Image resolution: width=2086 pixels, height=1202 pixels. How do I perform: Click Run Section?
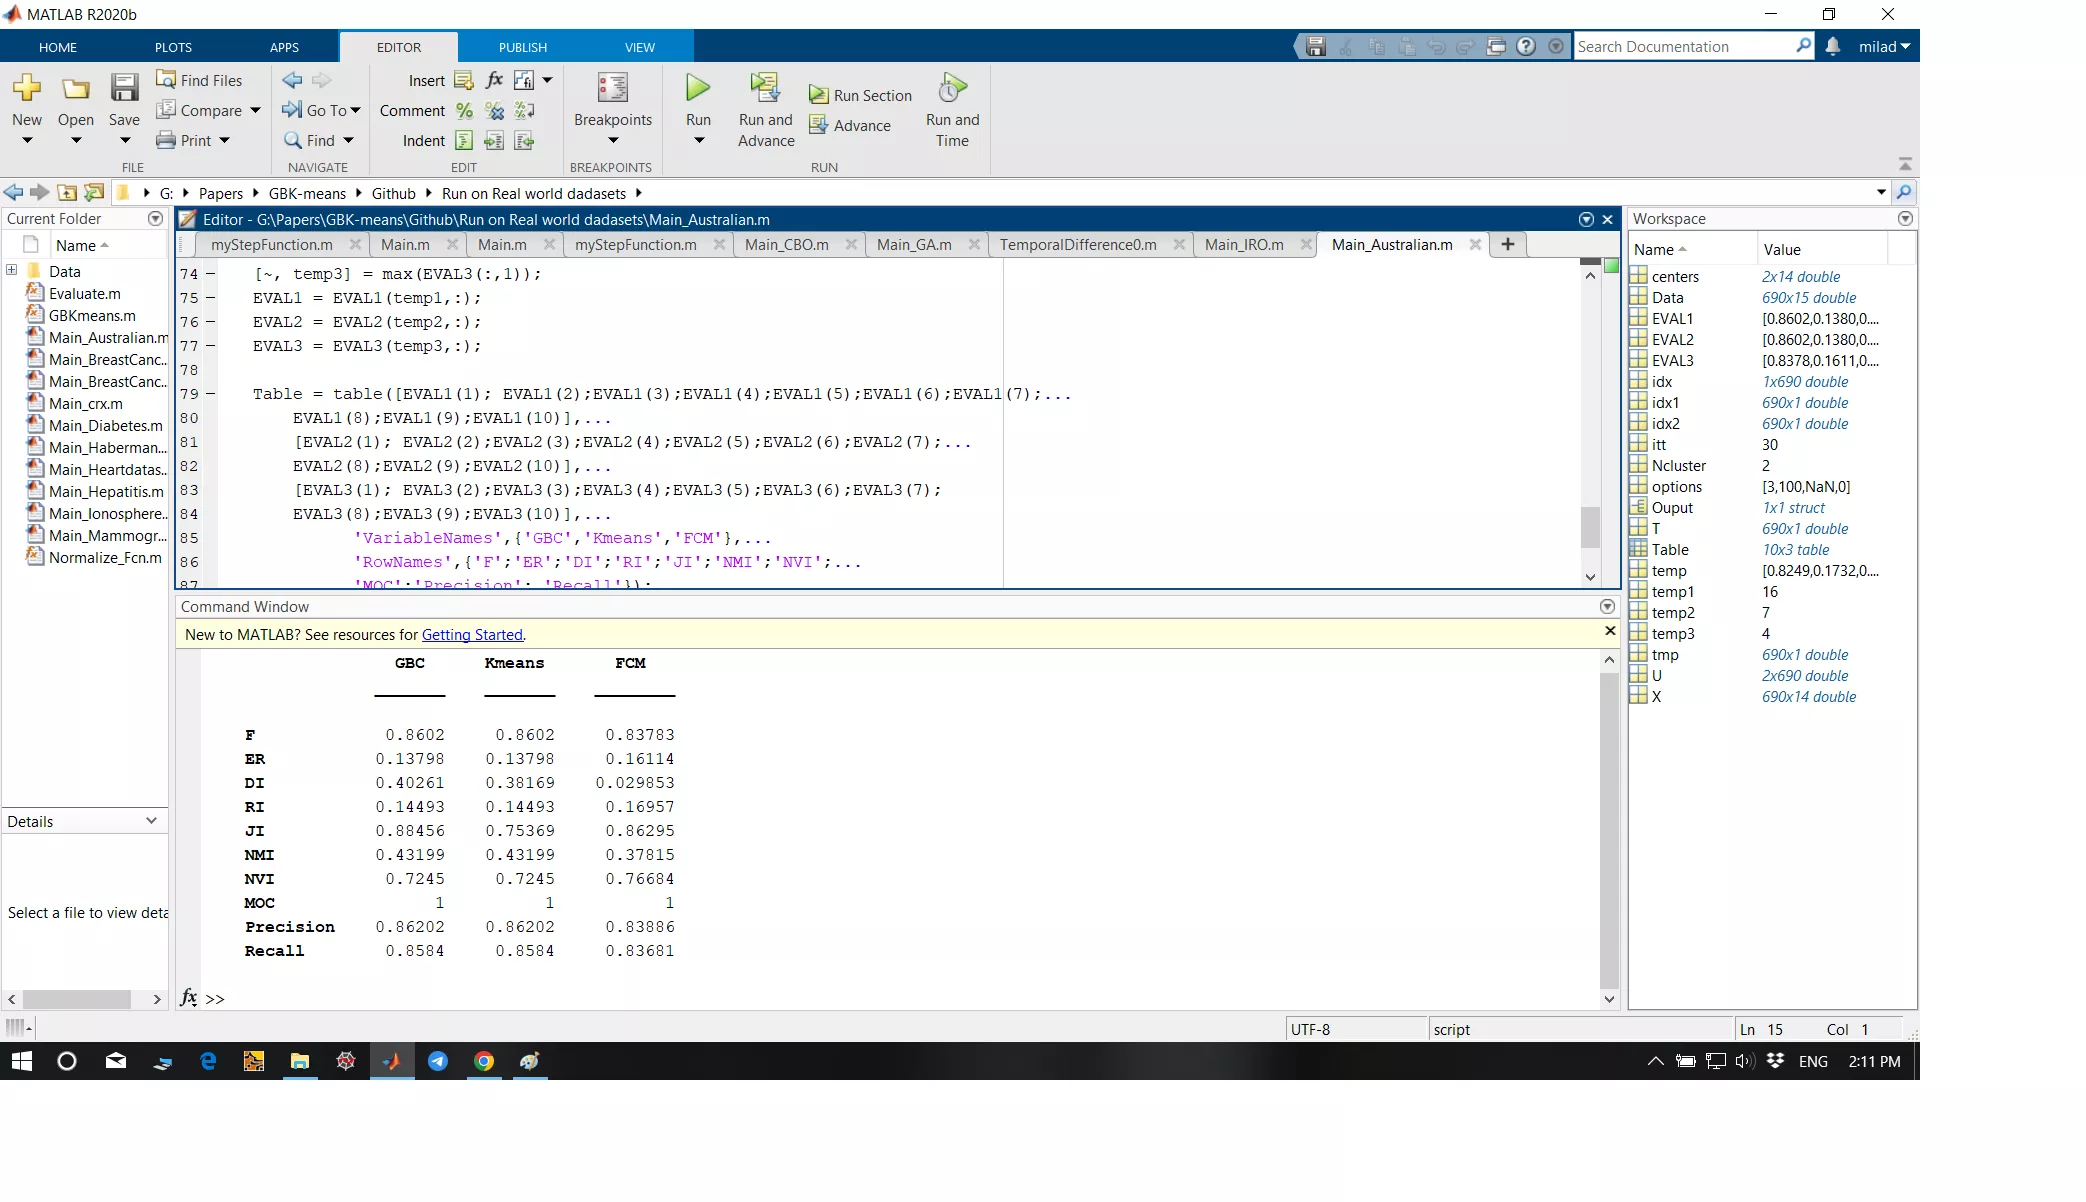click(860, 95)
